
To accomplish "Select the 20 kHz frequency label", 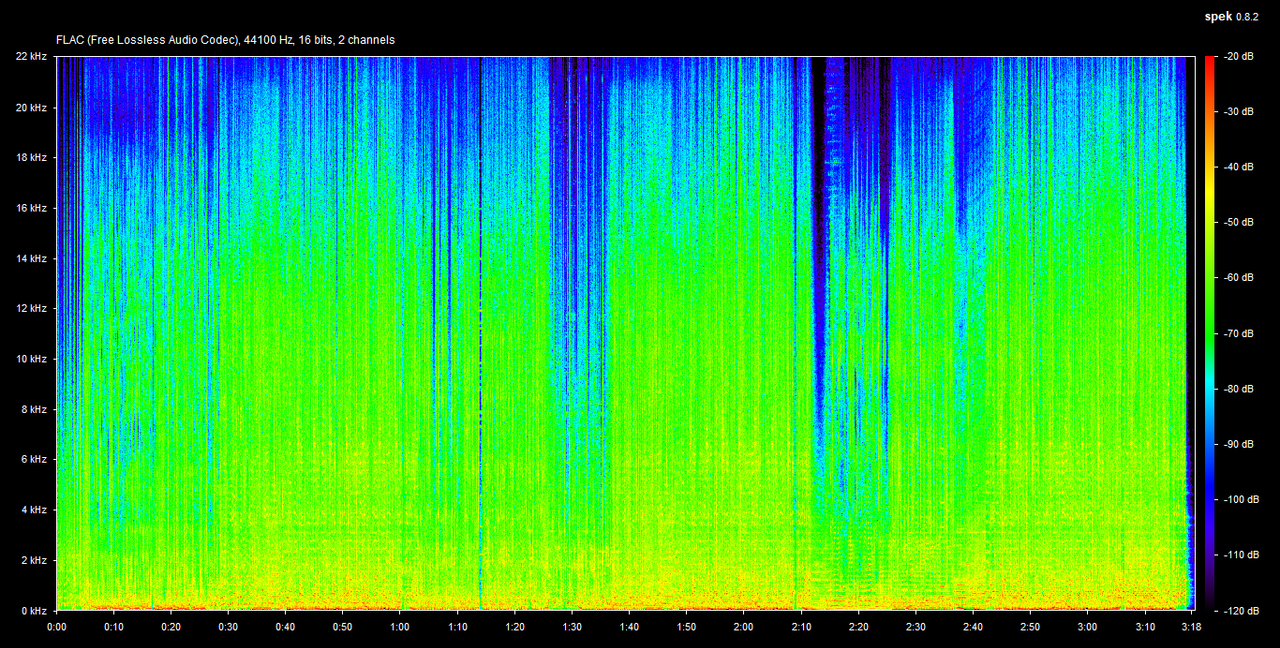I will click(31, 107).
